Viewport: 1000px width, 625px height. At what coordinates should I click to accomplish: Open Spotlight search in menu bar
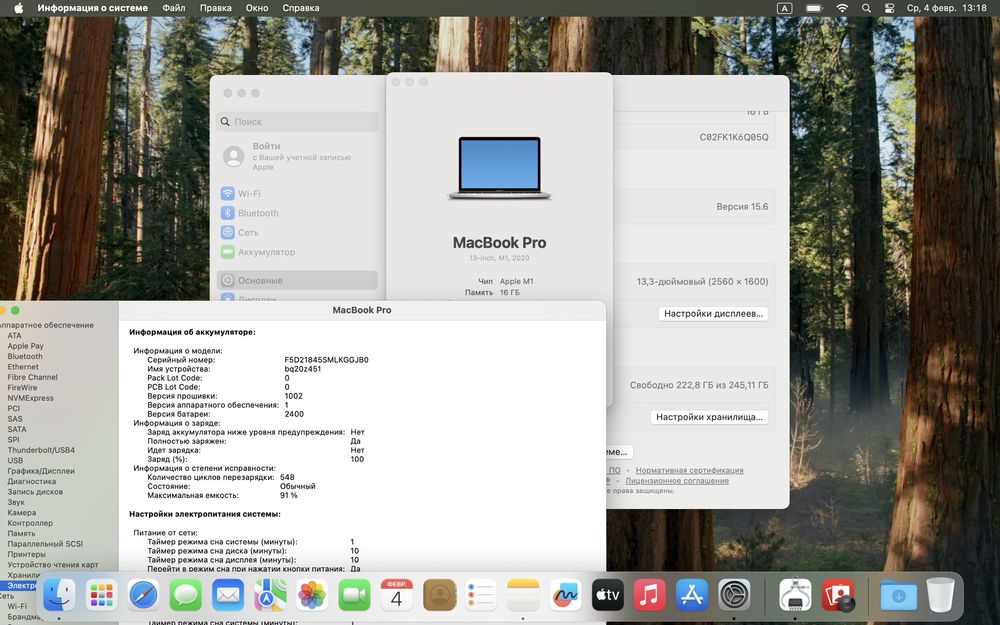[865, 8]
